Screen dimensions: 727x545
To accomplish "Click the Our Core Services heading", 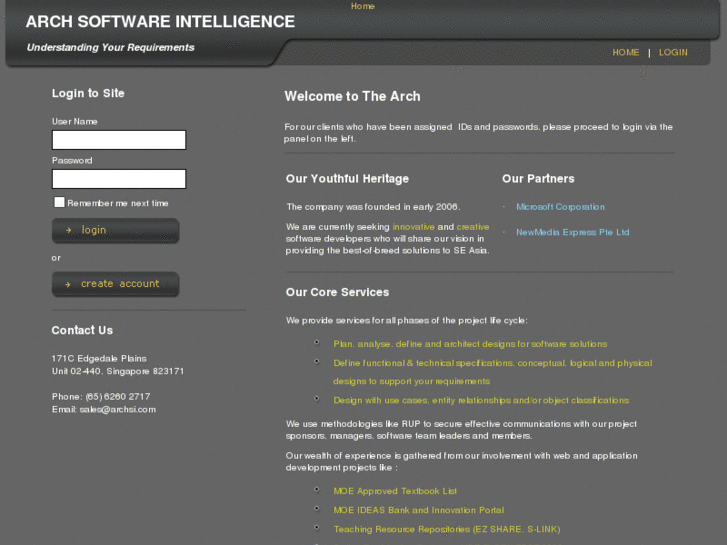I will point(337,292).
